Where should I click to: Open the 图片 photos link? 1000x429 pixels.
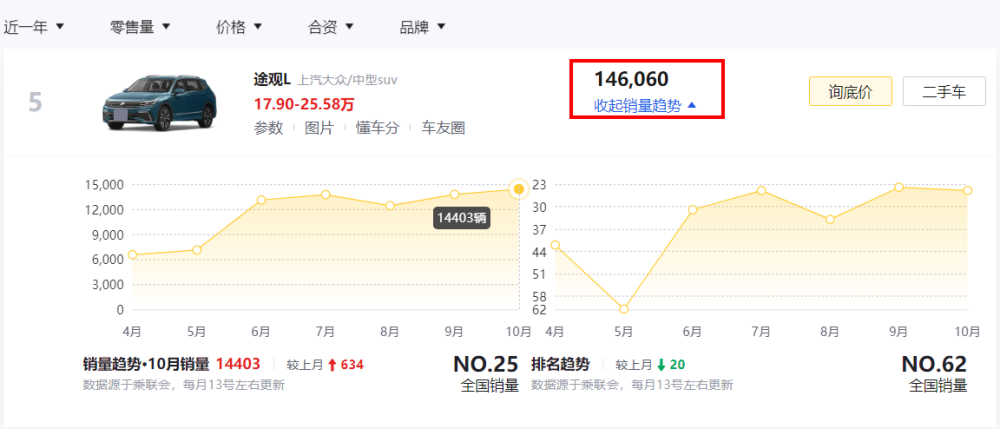(x=319, y=128)
